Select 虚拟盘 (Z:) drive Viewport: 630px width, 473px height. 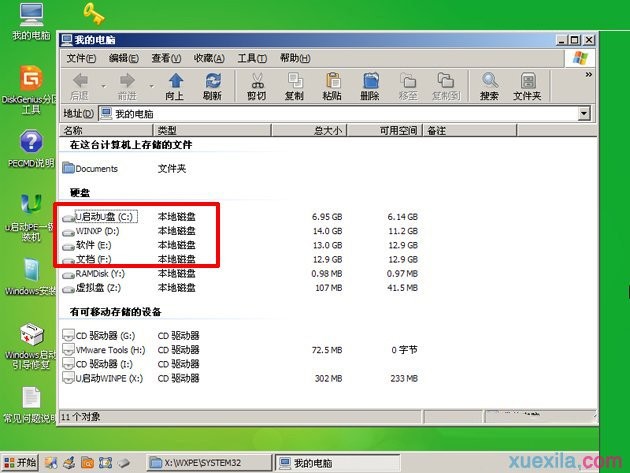click(x=92, y=288)
